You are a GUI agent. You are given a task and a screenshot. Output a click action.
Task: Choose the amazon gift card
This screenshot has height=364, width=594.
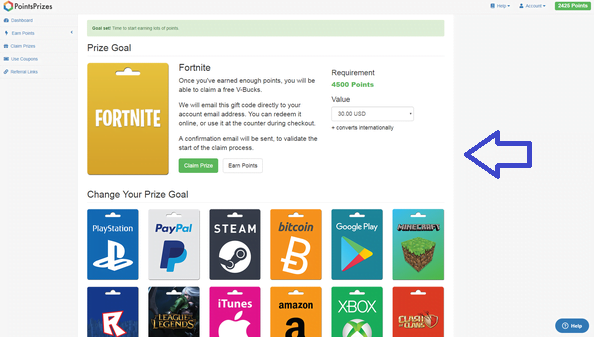[296, 312]
